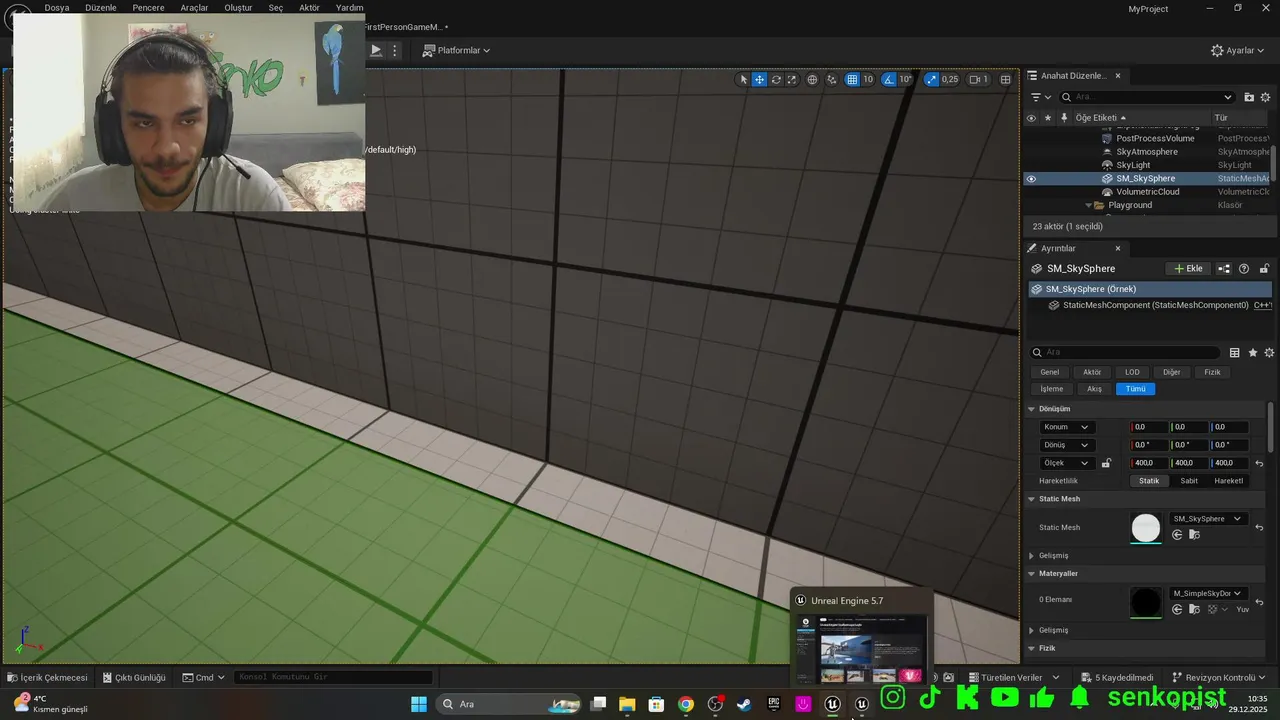Browse to static mesh in Content Browser
Image resolution: width=1280 pixels, height=720 pixels.
[x=1193, y=535]
